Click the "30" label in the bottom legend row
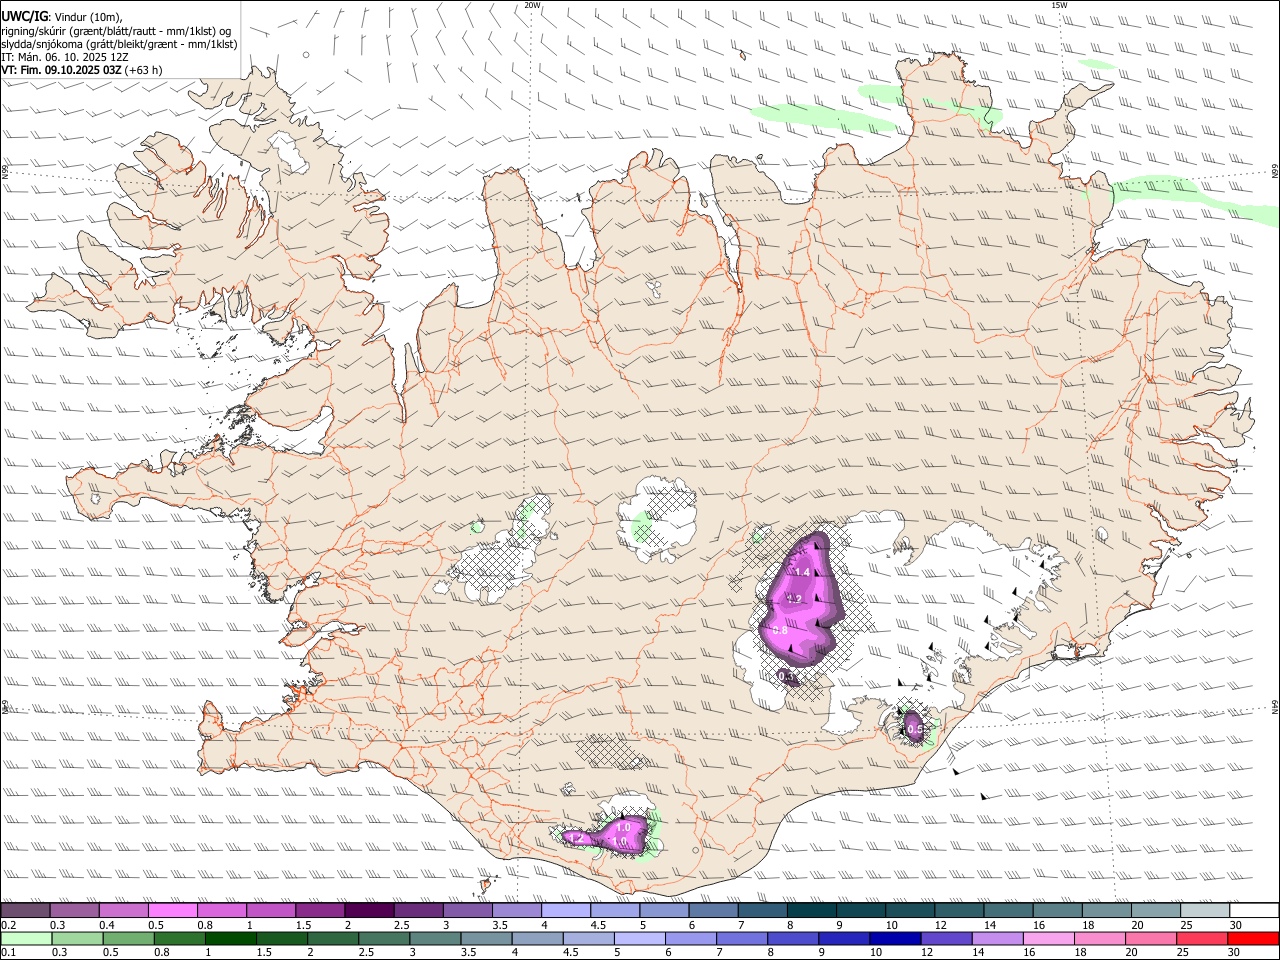Viewport: 1280px width, 960px height. point(1234,952)
